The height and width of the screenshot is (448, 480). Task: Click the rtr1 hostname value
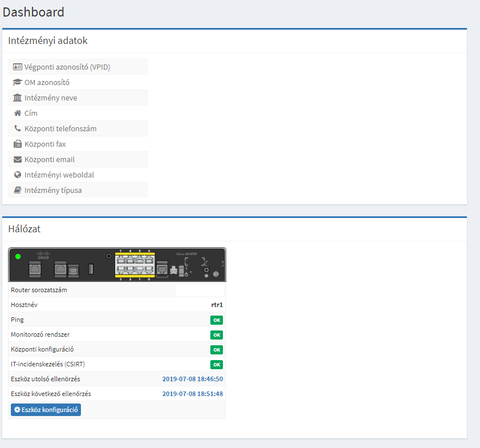pos(217,305)
